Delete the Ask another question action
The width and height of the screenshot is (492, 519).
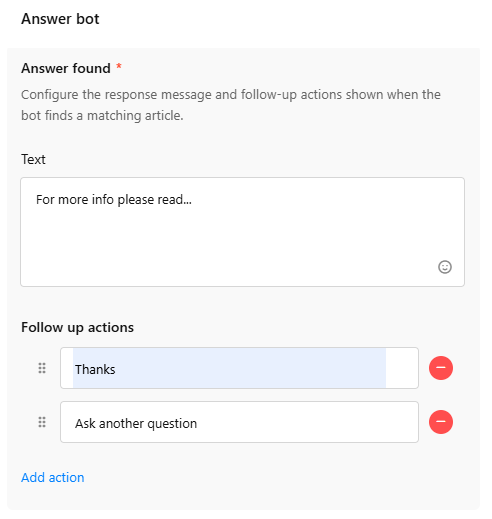[441, 422]
